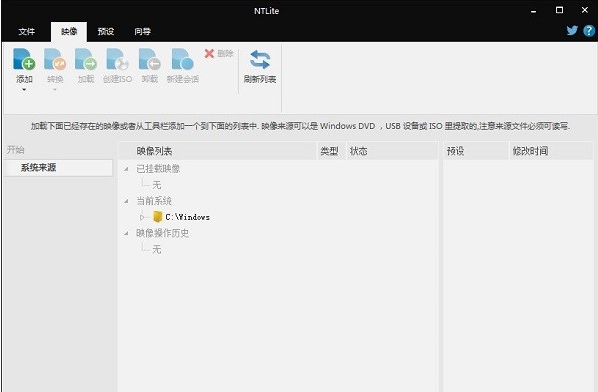Click the 添加 (Add) image icon

point(24,59)
